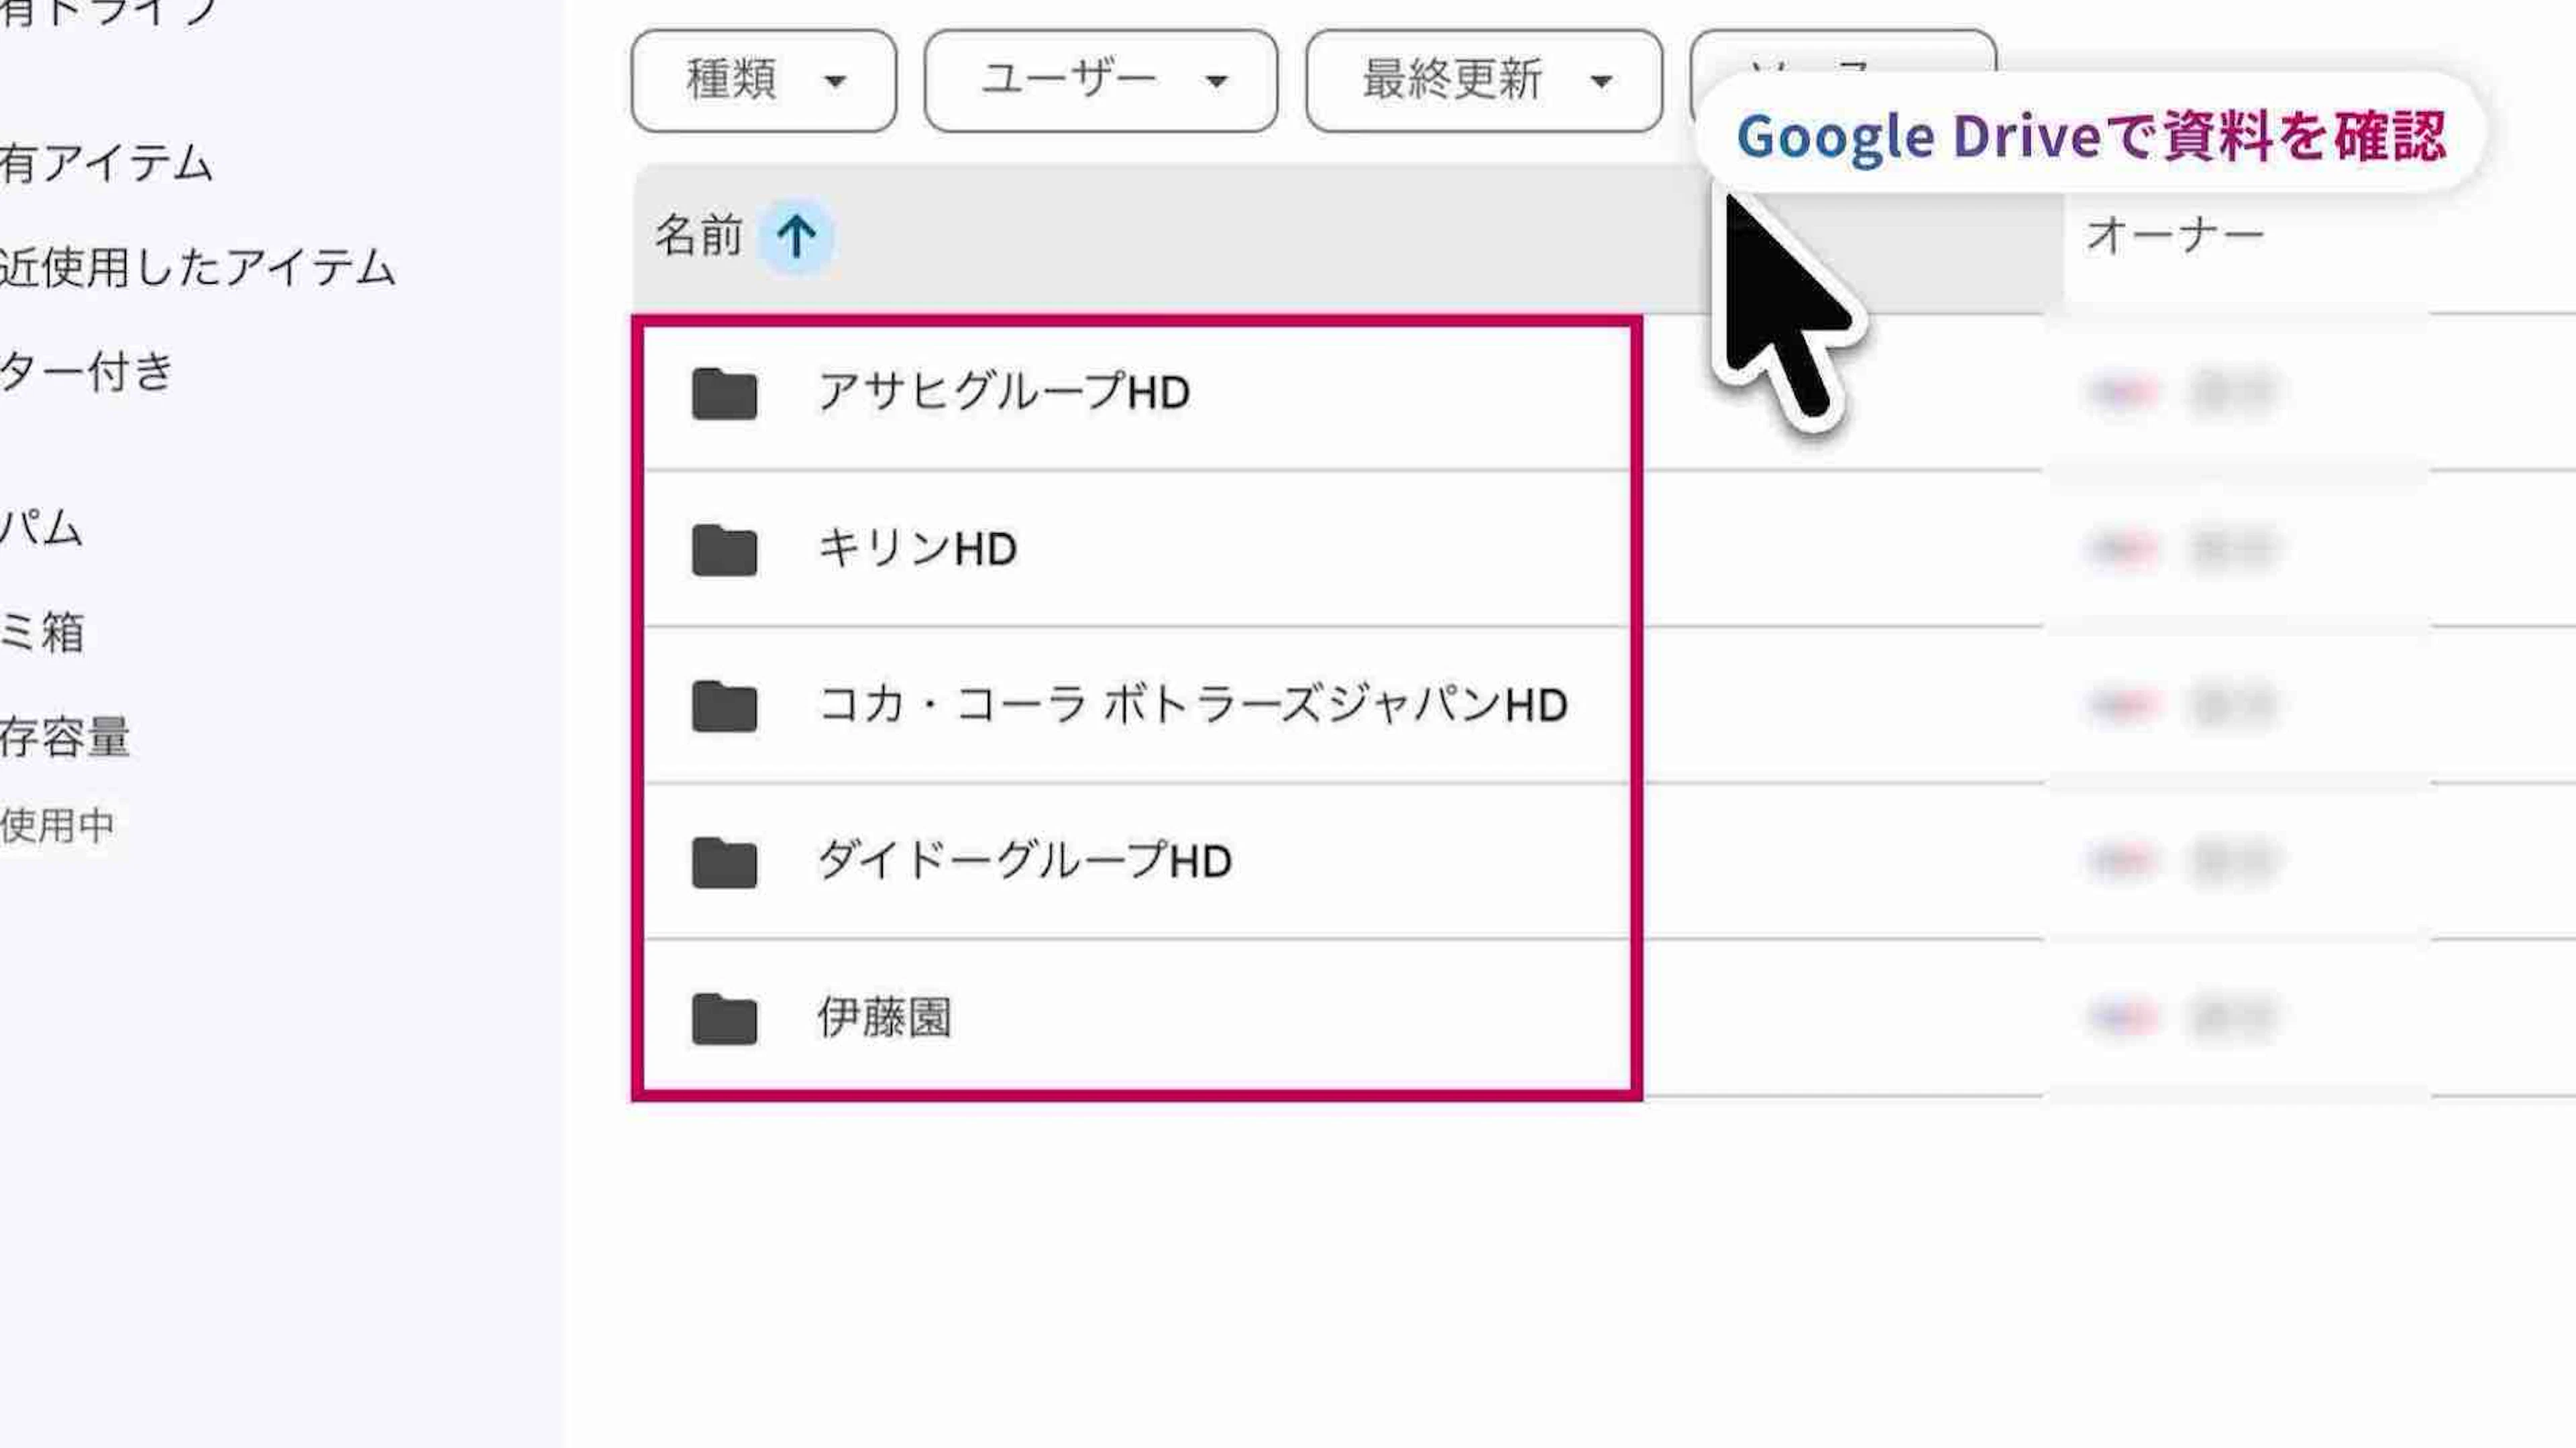
Task: Click the ダイドーグループHD folder icon
Action: (724, 862)
